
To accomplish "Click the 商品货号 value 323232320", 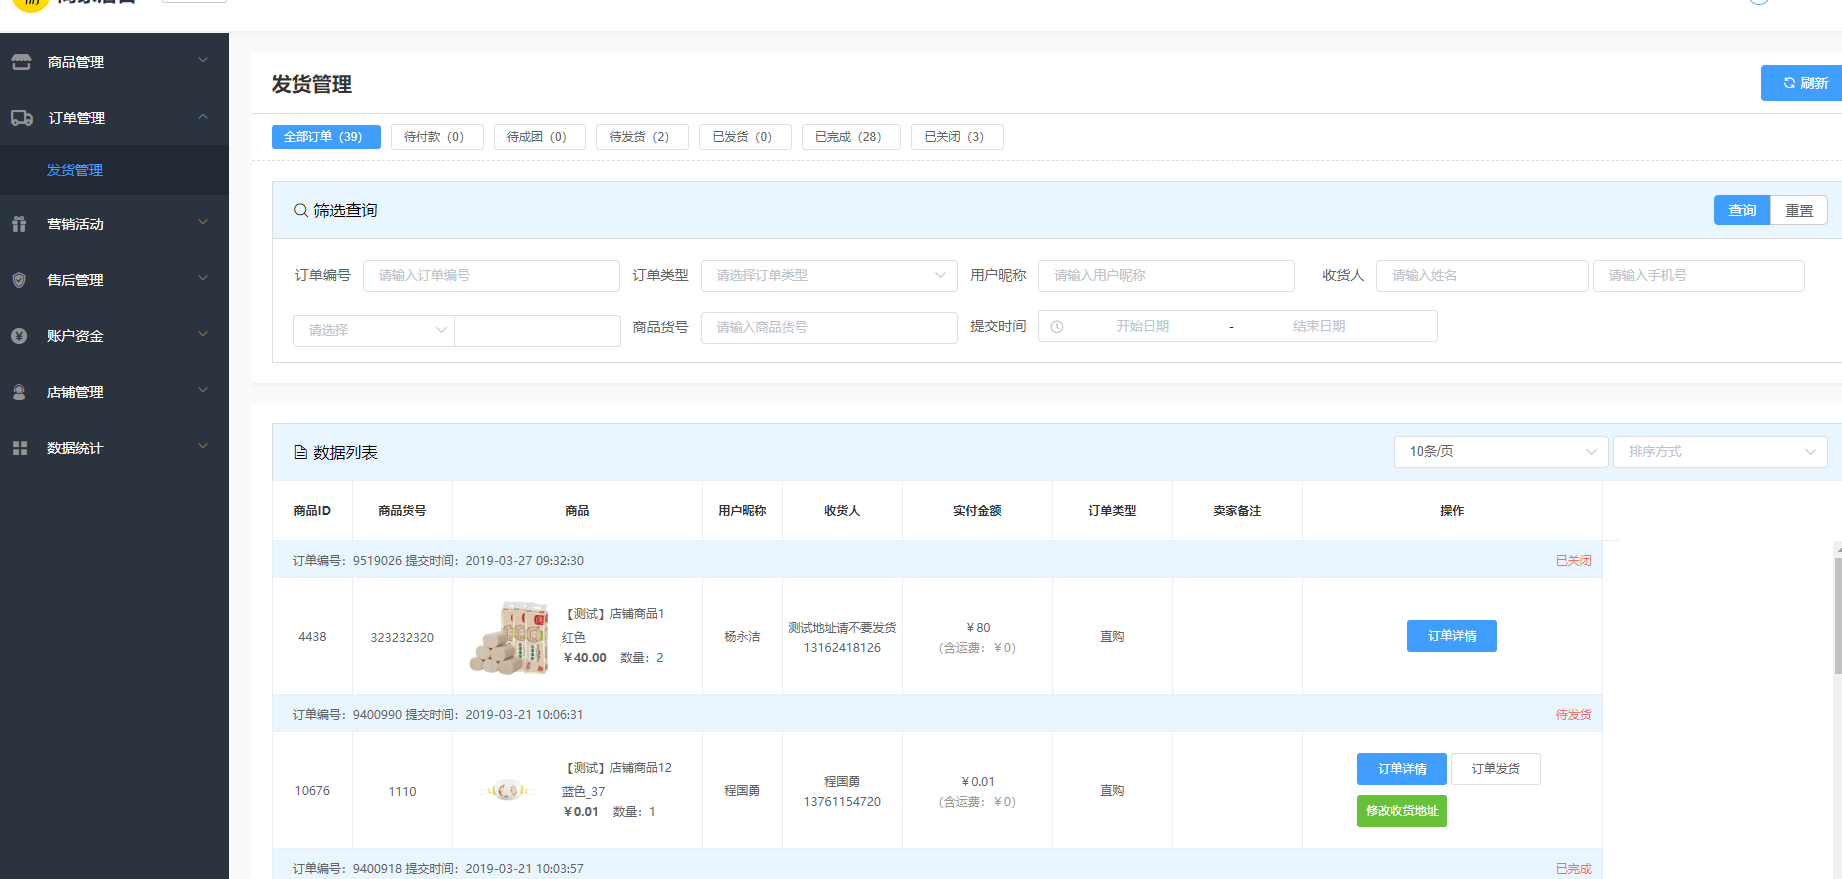I will coord(402,637).
